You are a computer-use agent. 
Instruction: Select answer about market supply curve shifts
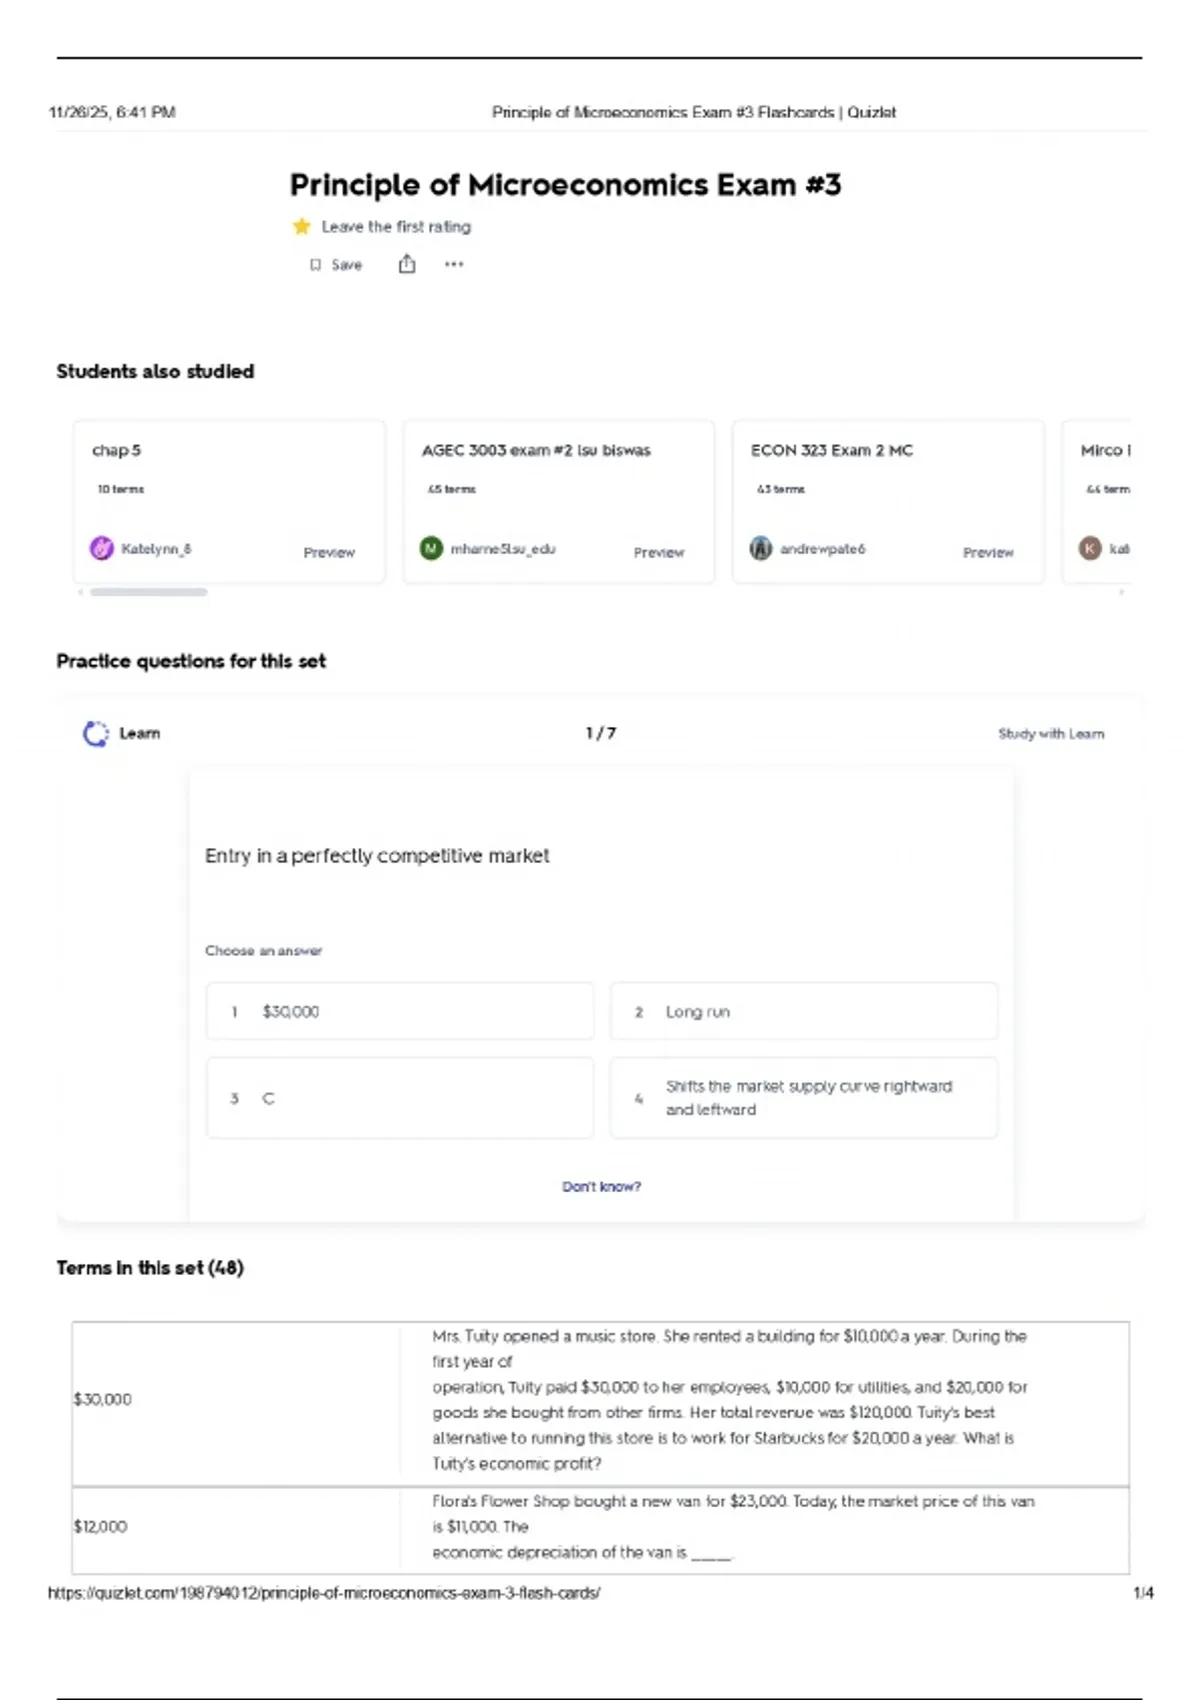coord(803,1098)
